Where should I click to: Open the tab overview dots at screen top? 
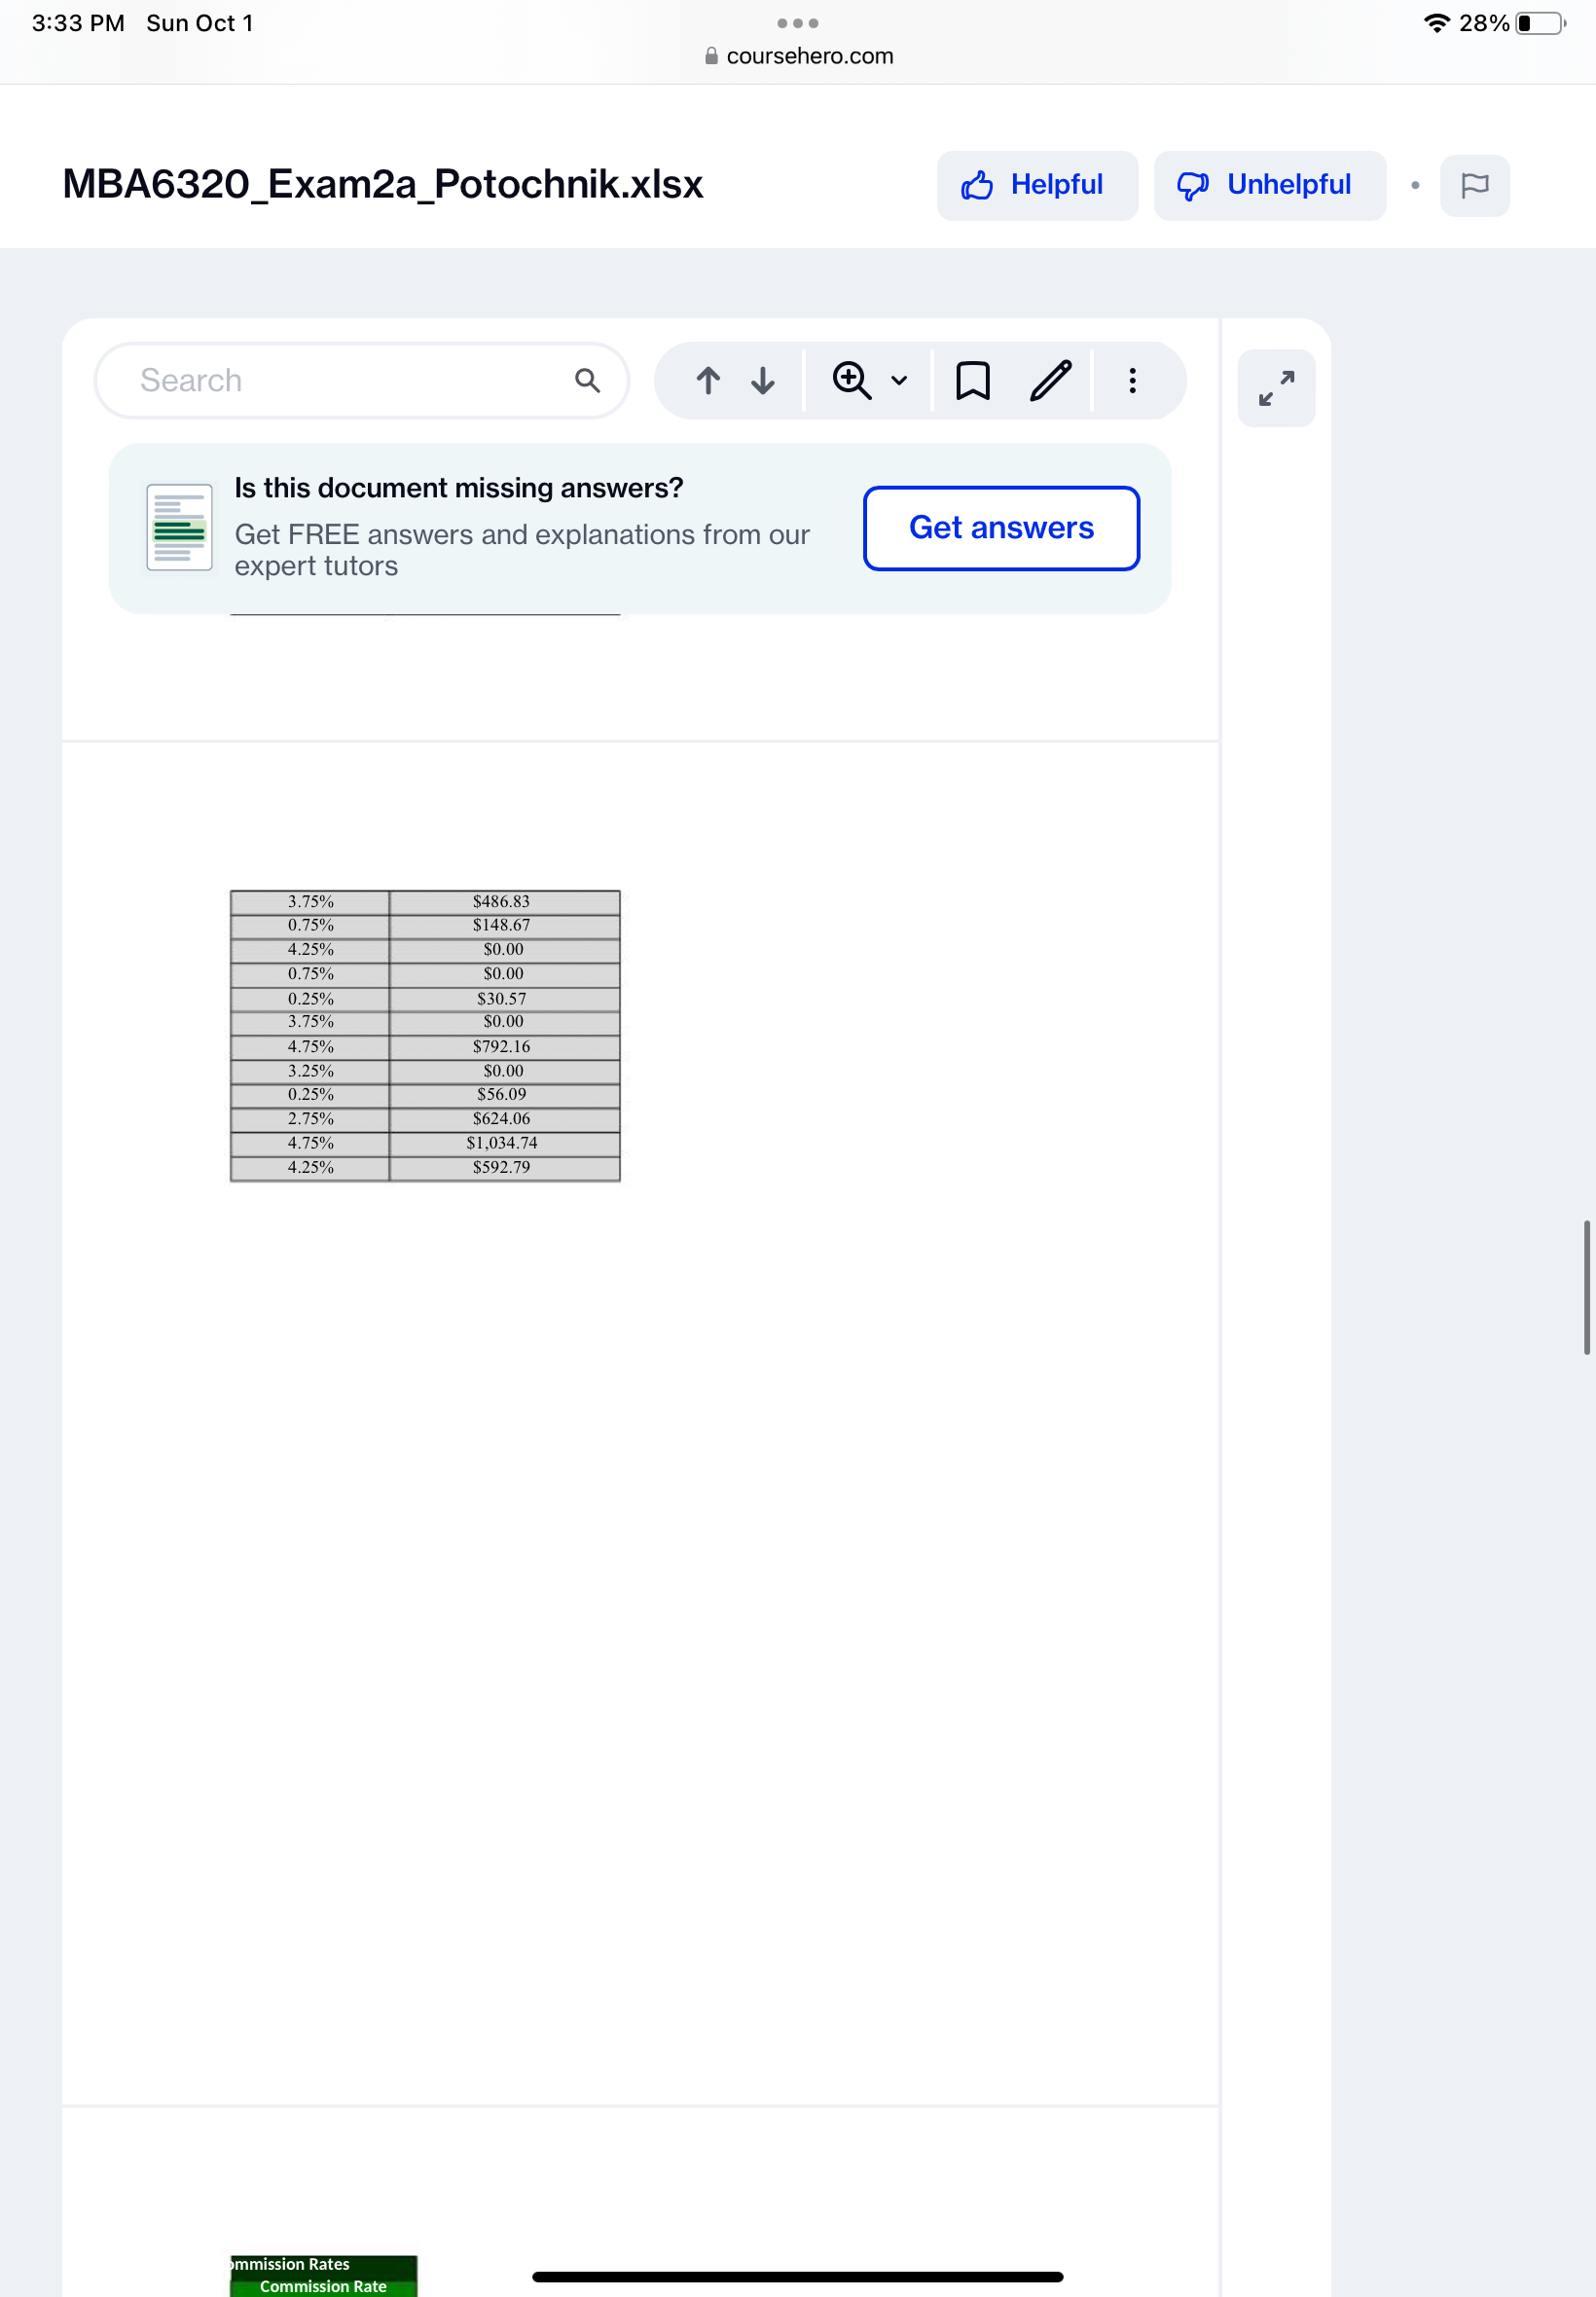pyautogui.click(x=797, y=22)
